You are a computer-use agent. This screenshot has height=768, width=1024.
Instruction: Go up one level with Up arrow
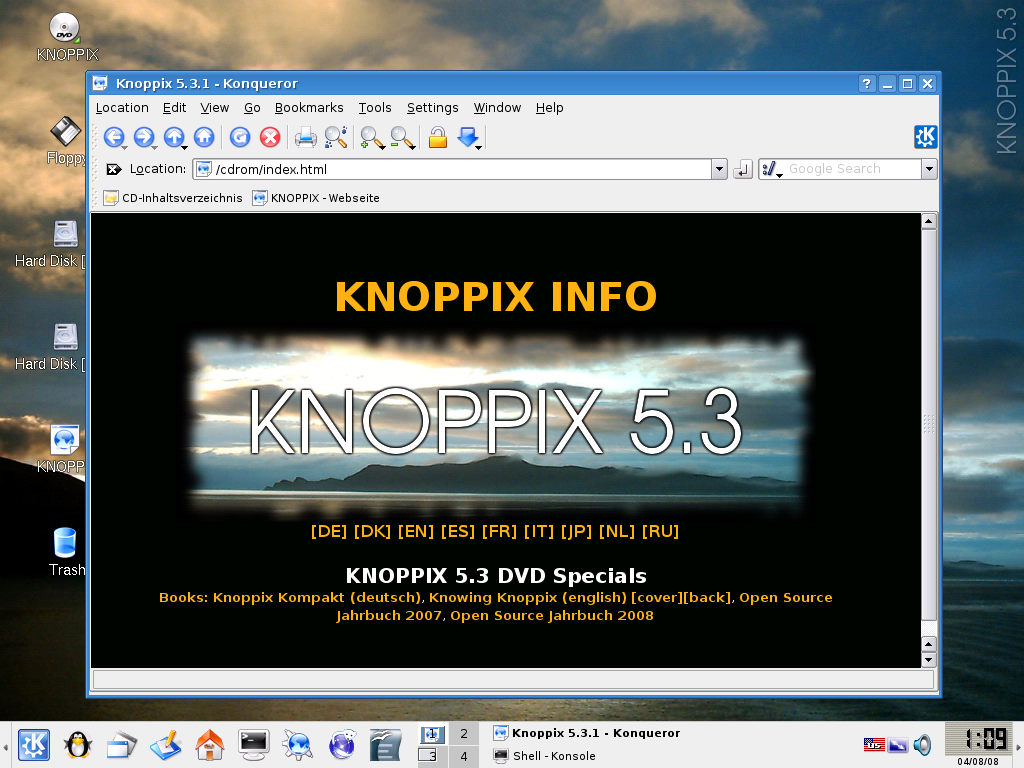click(x=174, y=137)
